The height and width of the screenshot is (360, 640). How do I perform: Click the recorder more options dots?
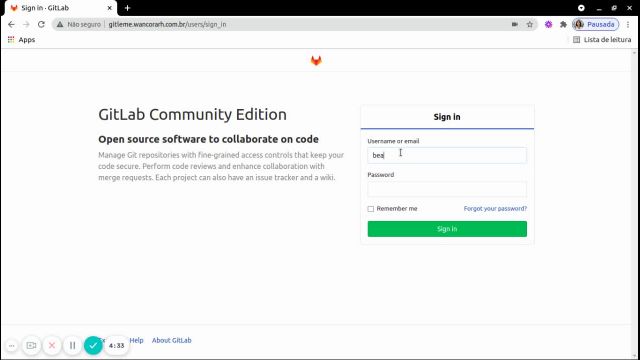11,346
